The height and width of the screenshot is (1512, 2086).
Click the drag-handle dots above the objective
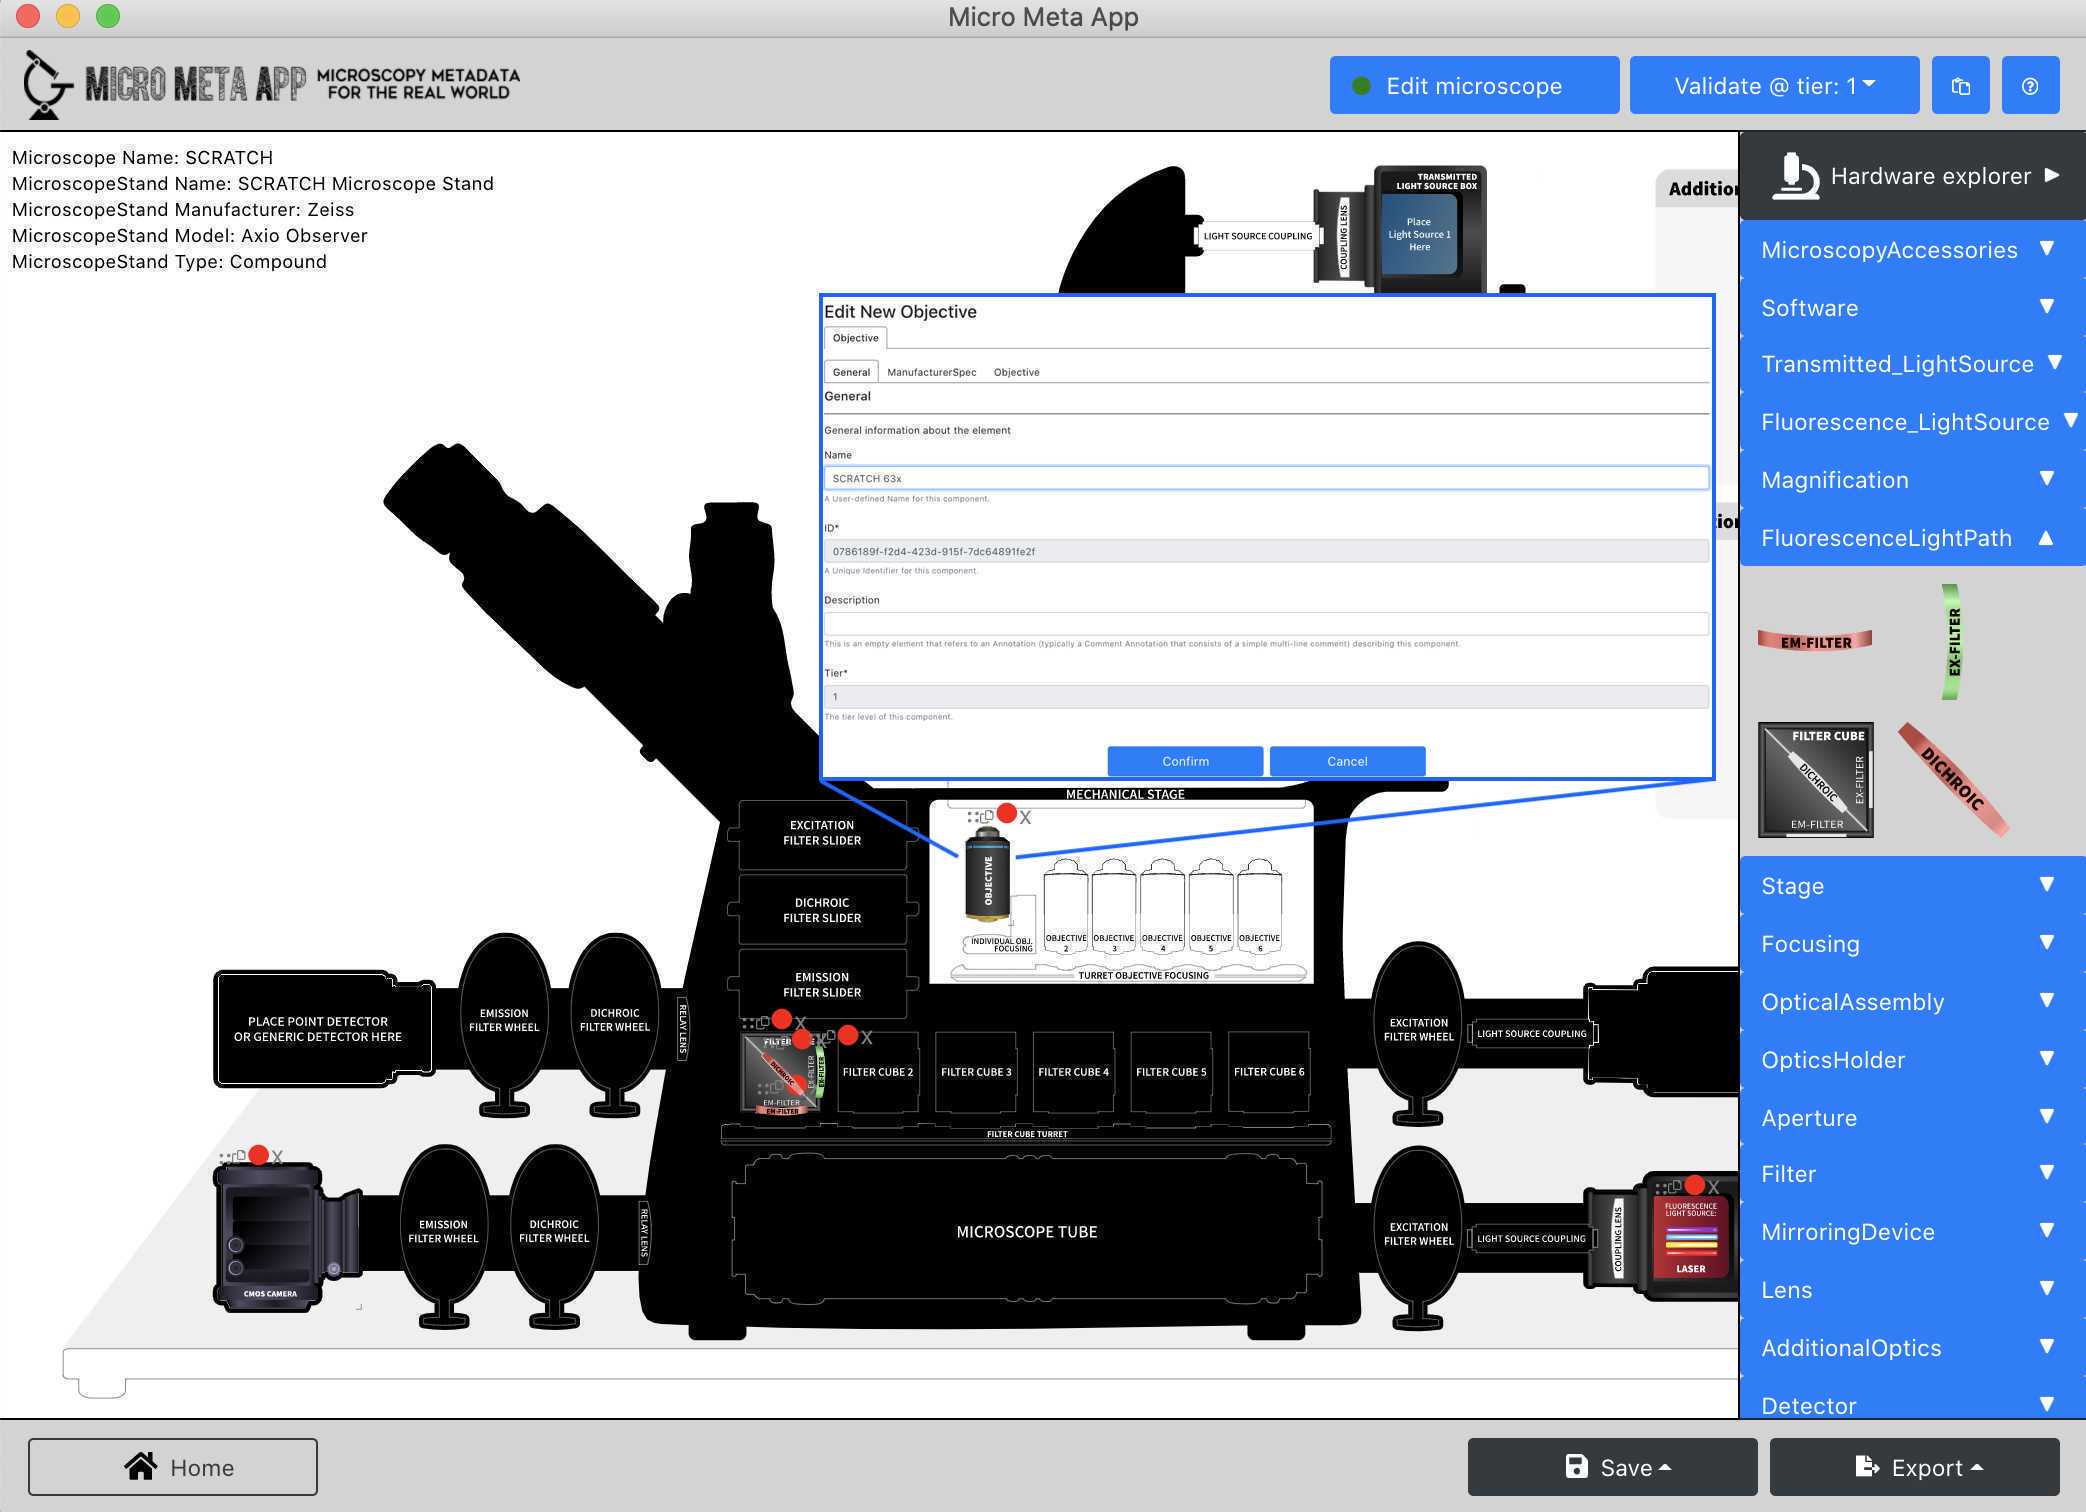coord(972,817)
